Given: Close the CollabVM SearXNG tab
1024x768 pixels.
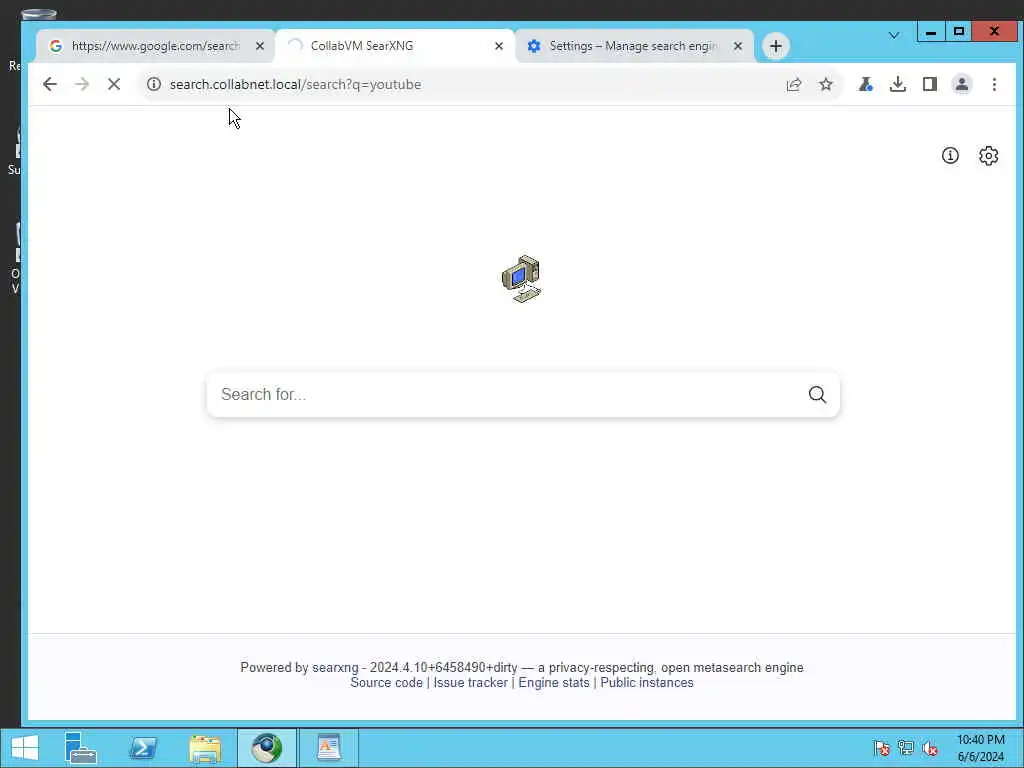Looking at the screenshot, I should (498, 46).
